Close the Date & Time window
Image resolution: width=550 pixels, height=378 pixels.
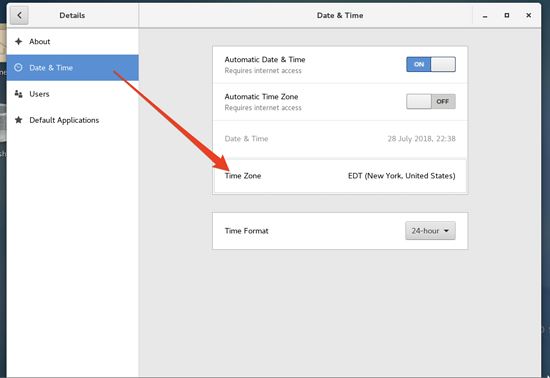(x=529, y=15)
